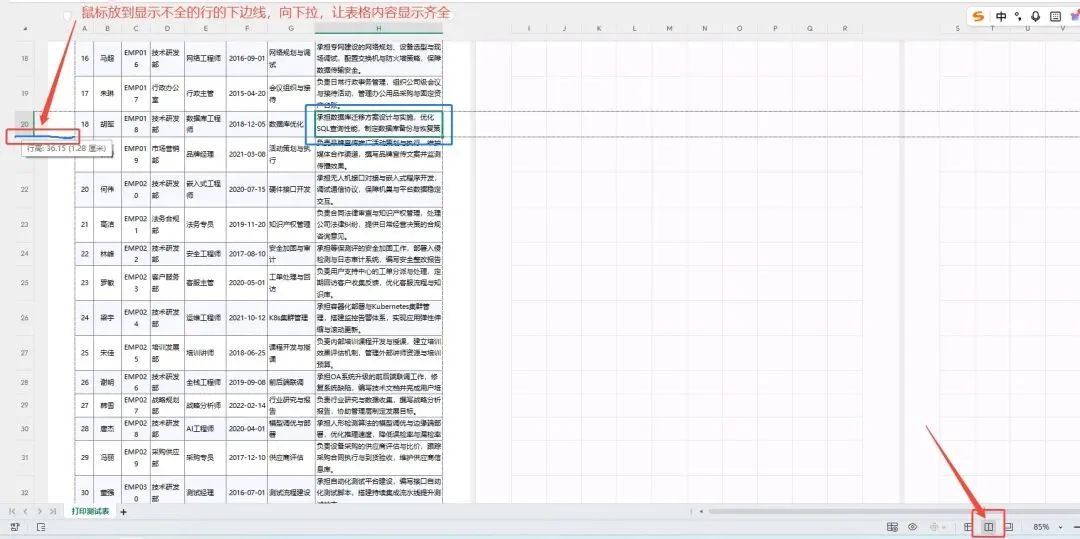Click the horizontal scrollbar left arrow
Image resolution: width=1080 pixels, height=539 pixels.
pyautogui.click(x=701, y=511)
